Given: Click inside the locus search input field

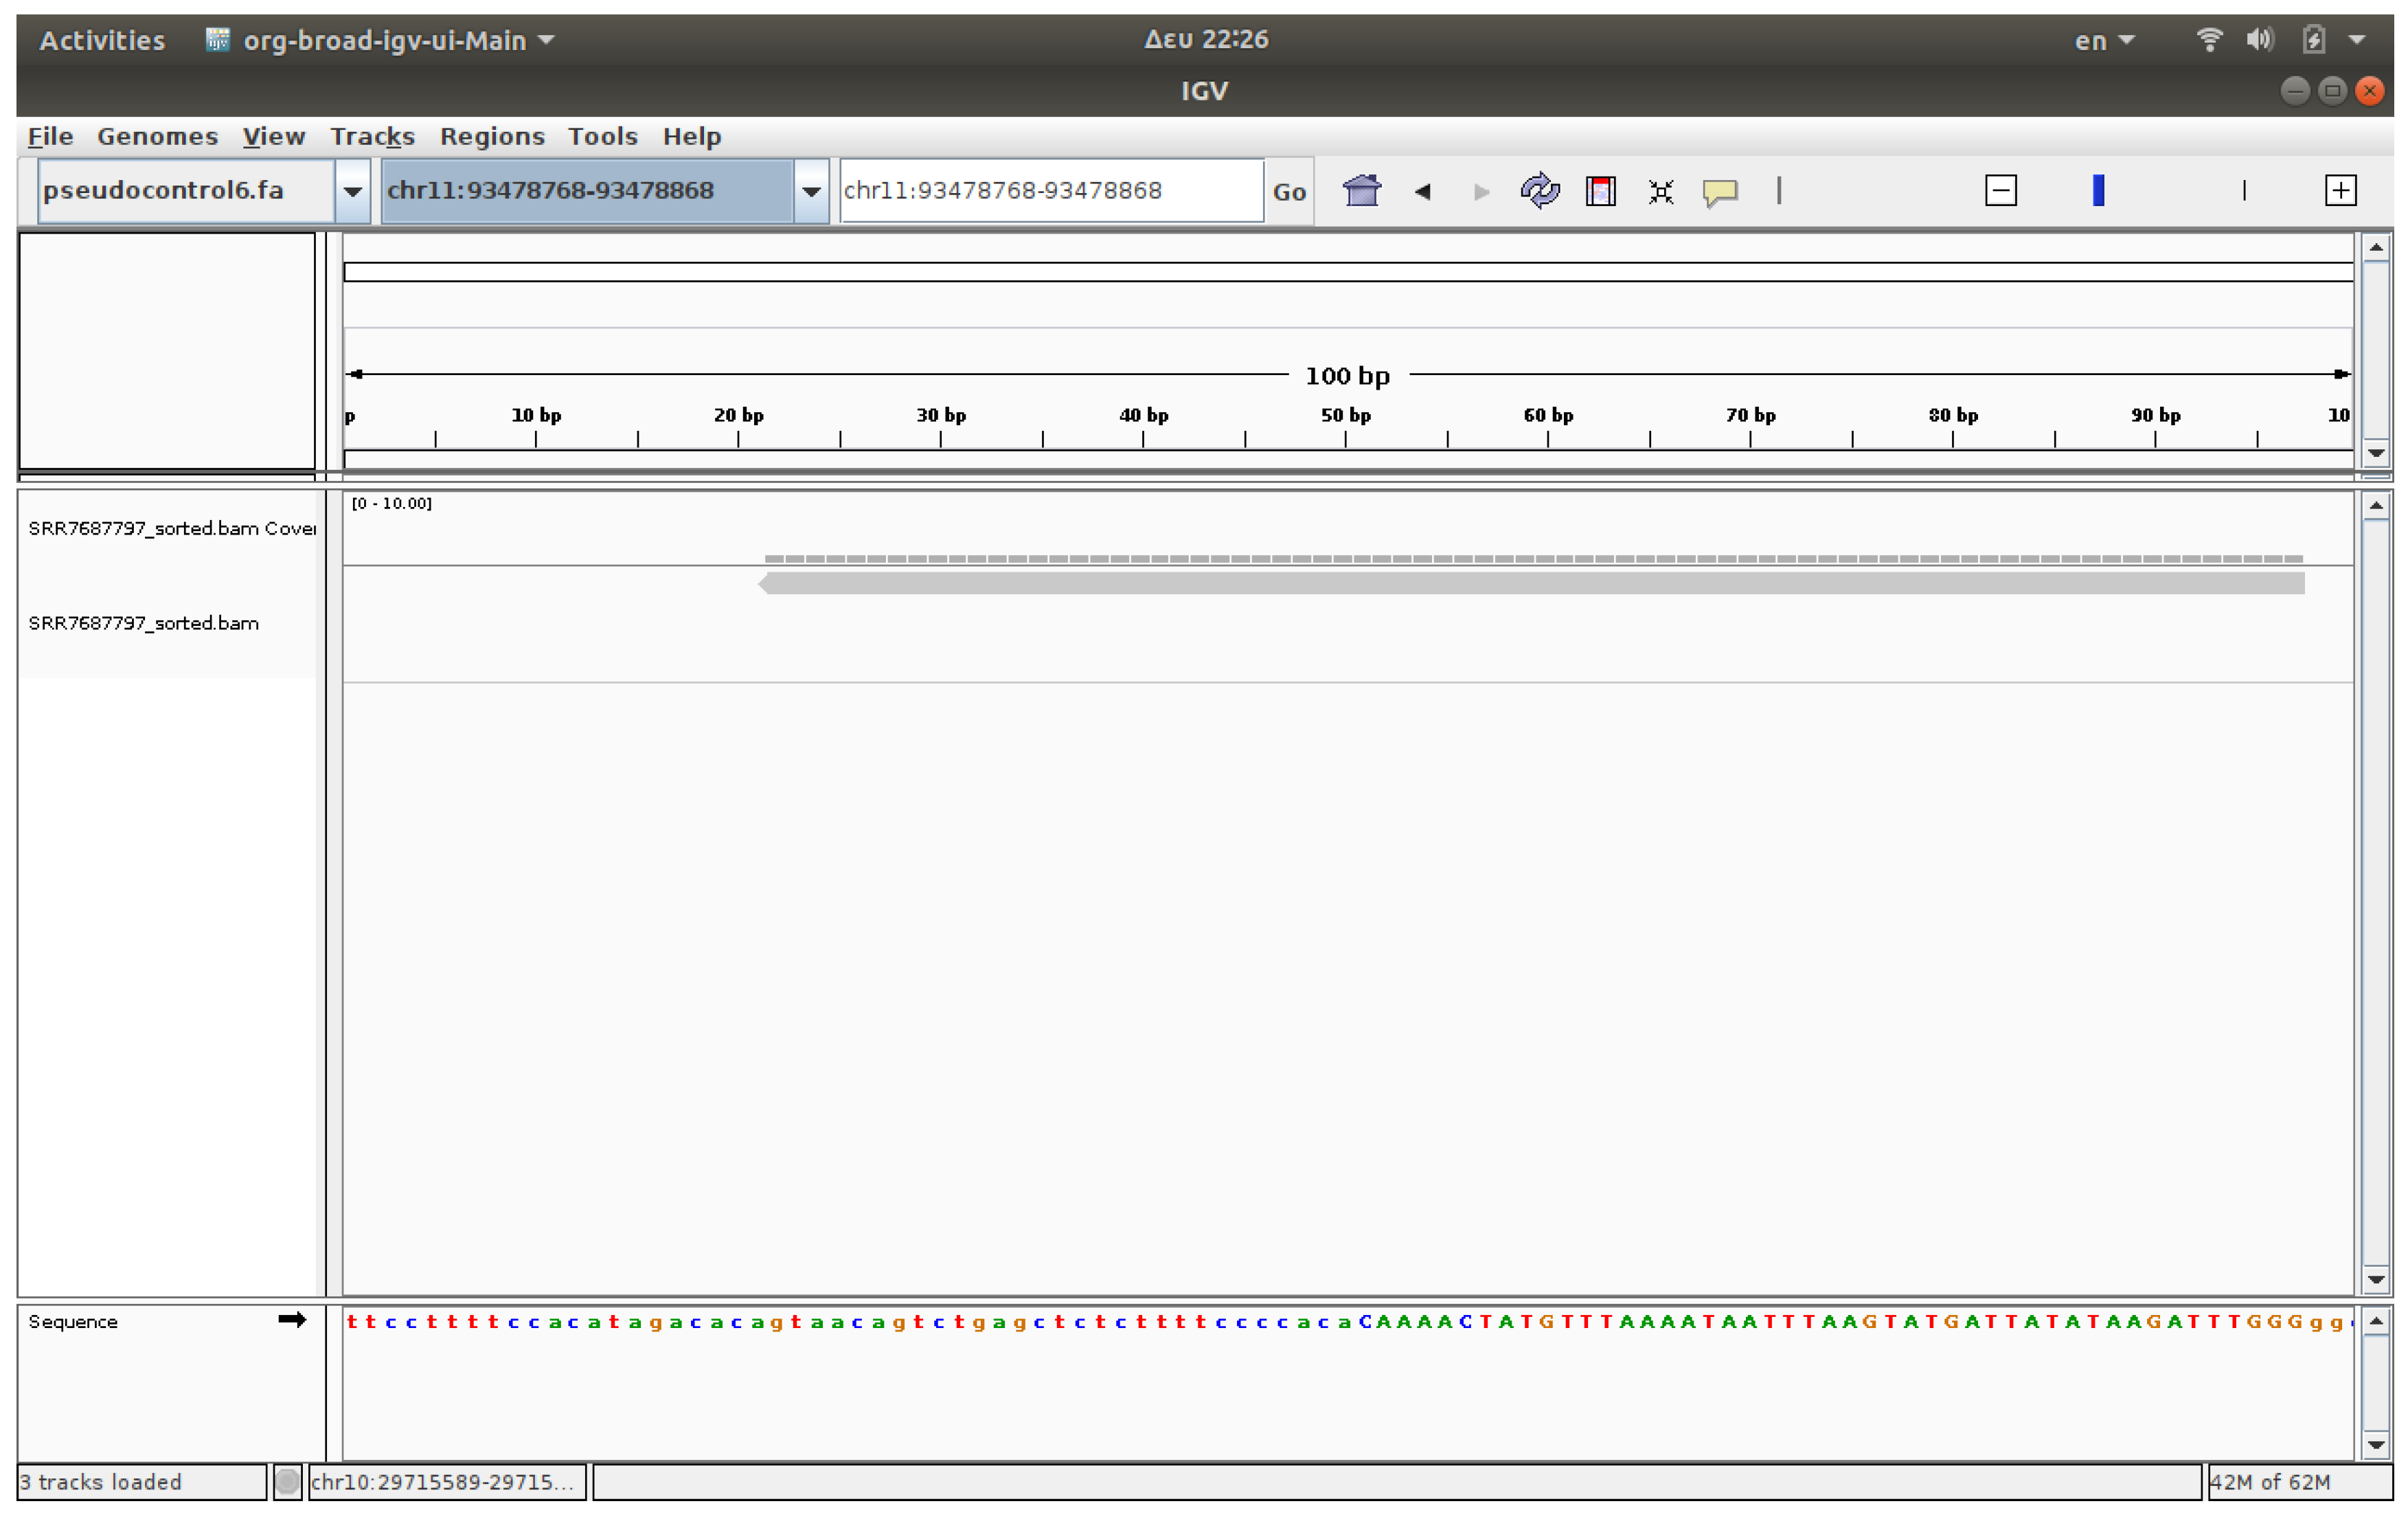Looking at the screenshot, I should click(x=1050, y=190).
